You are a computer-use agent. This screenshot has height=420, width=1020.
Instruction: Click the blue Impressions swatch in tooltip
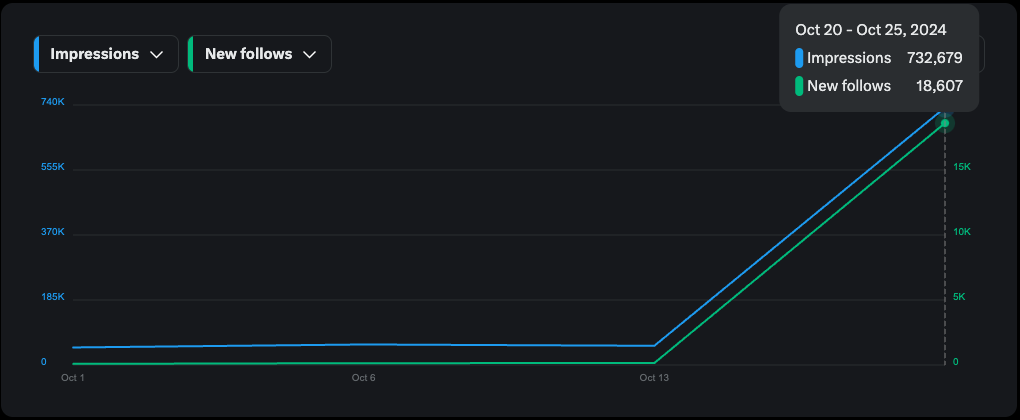coord(799,59)
